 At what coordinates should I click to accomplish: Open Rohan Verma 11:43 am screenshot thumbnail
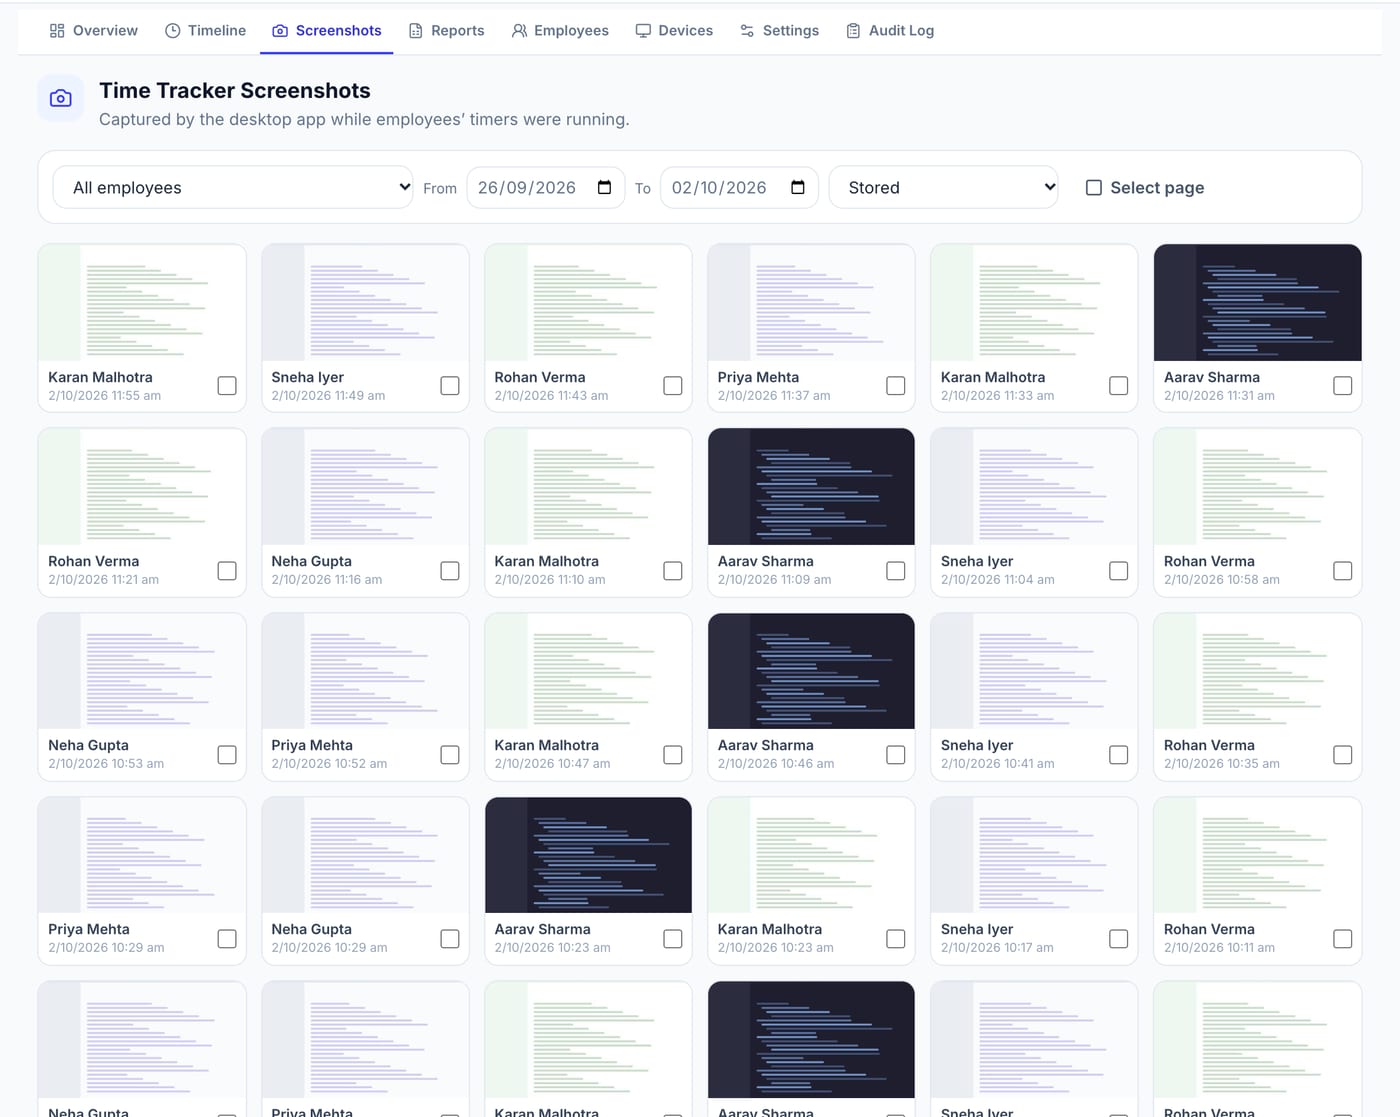[588, 303]
